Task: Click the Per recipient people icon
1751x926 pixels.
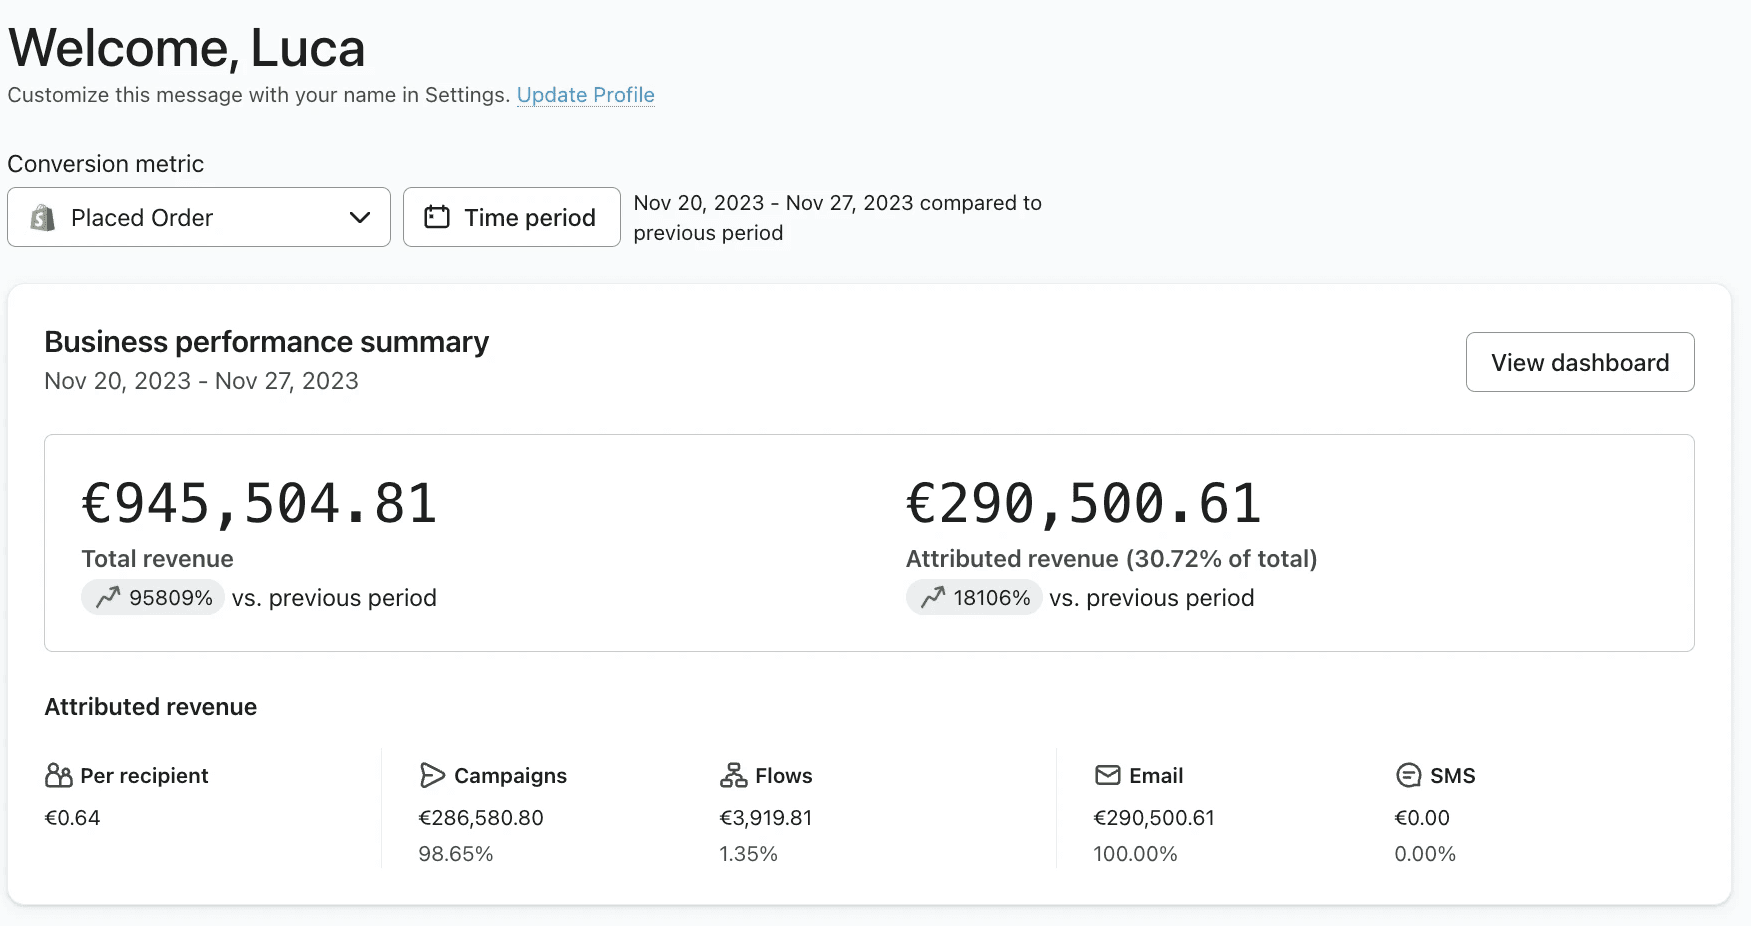Action: 59,775
